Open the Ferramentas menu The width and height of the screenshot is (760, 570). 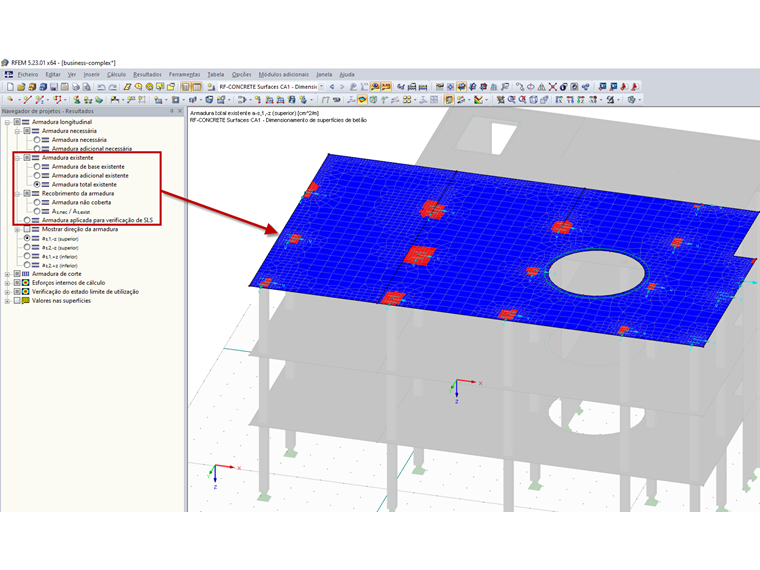pyautogui.click(x=184, y=74)
